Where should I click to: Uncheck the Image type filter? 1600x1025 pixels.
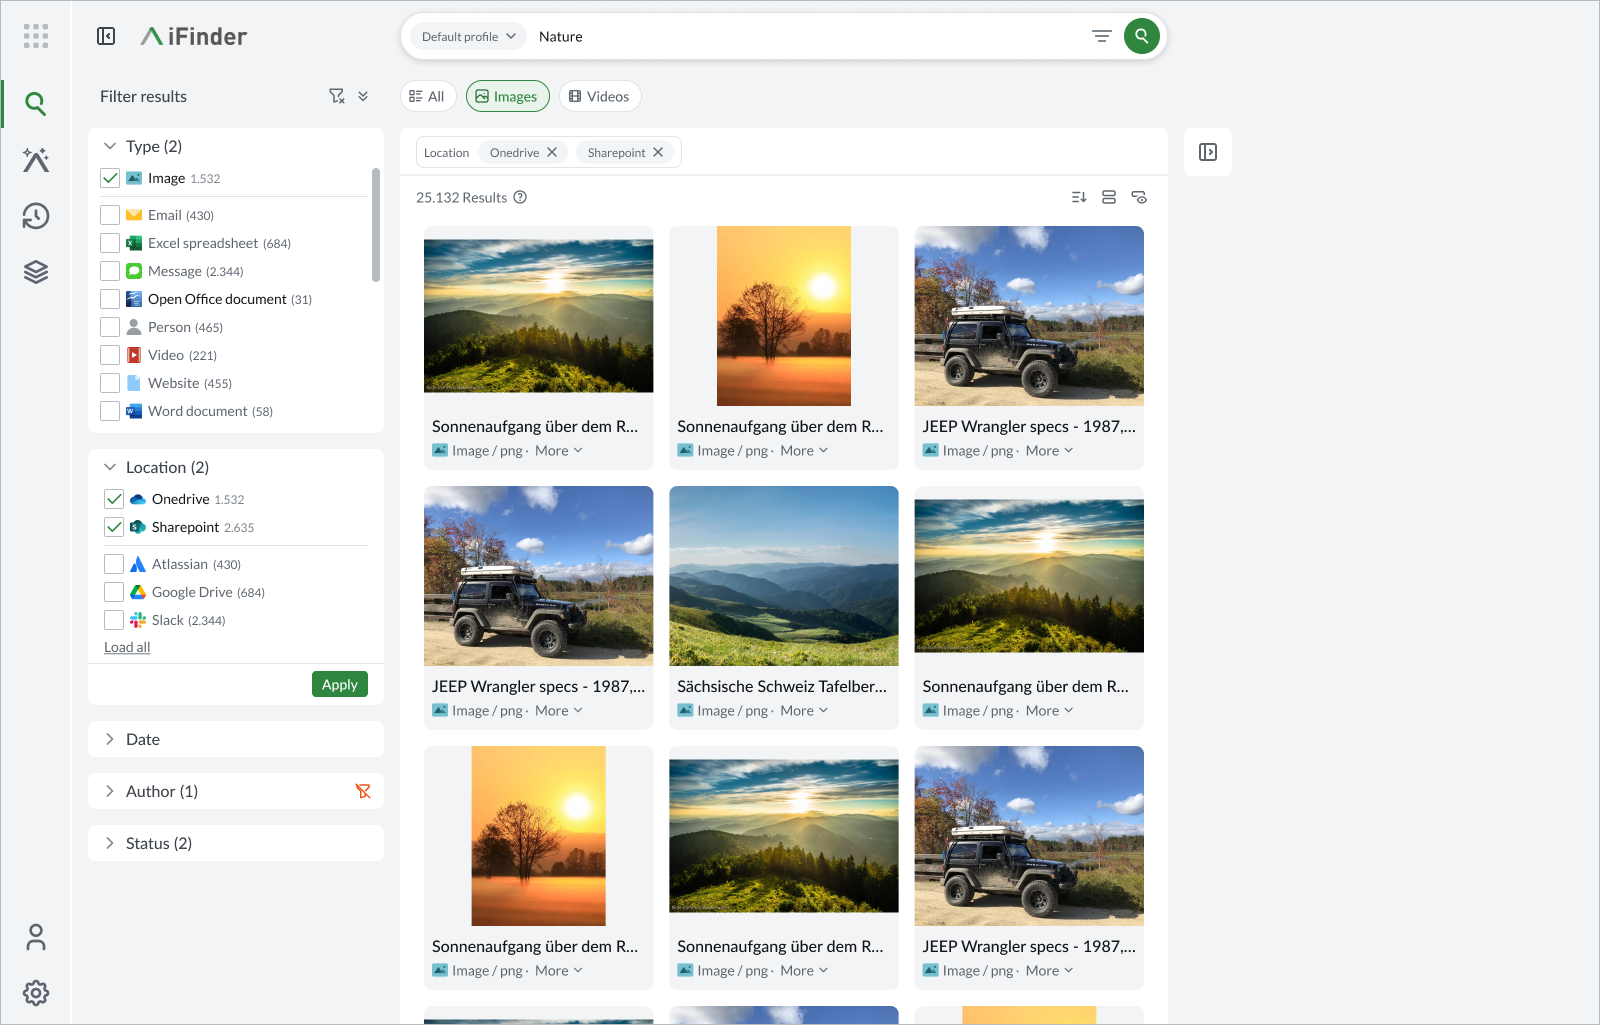(110, 178)
